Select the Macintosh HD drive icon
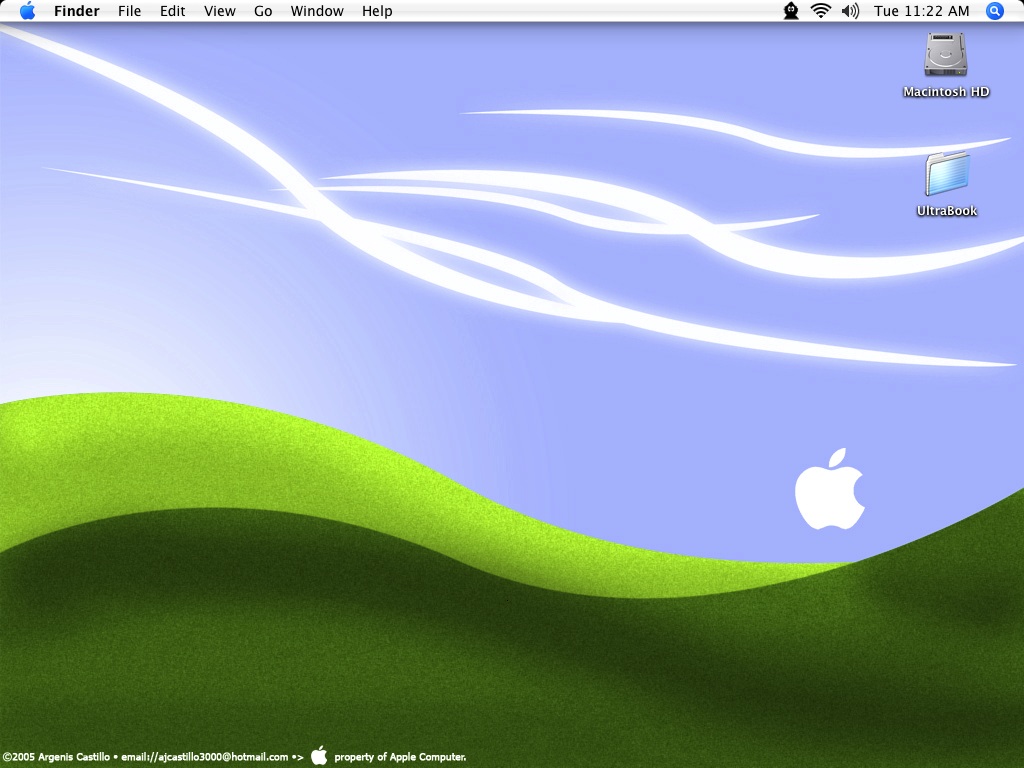The height and width of the screenshot is (768, 1024). pyautogui.click(x=946, y=54)
